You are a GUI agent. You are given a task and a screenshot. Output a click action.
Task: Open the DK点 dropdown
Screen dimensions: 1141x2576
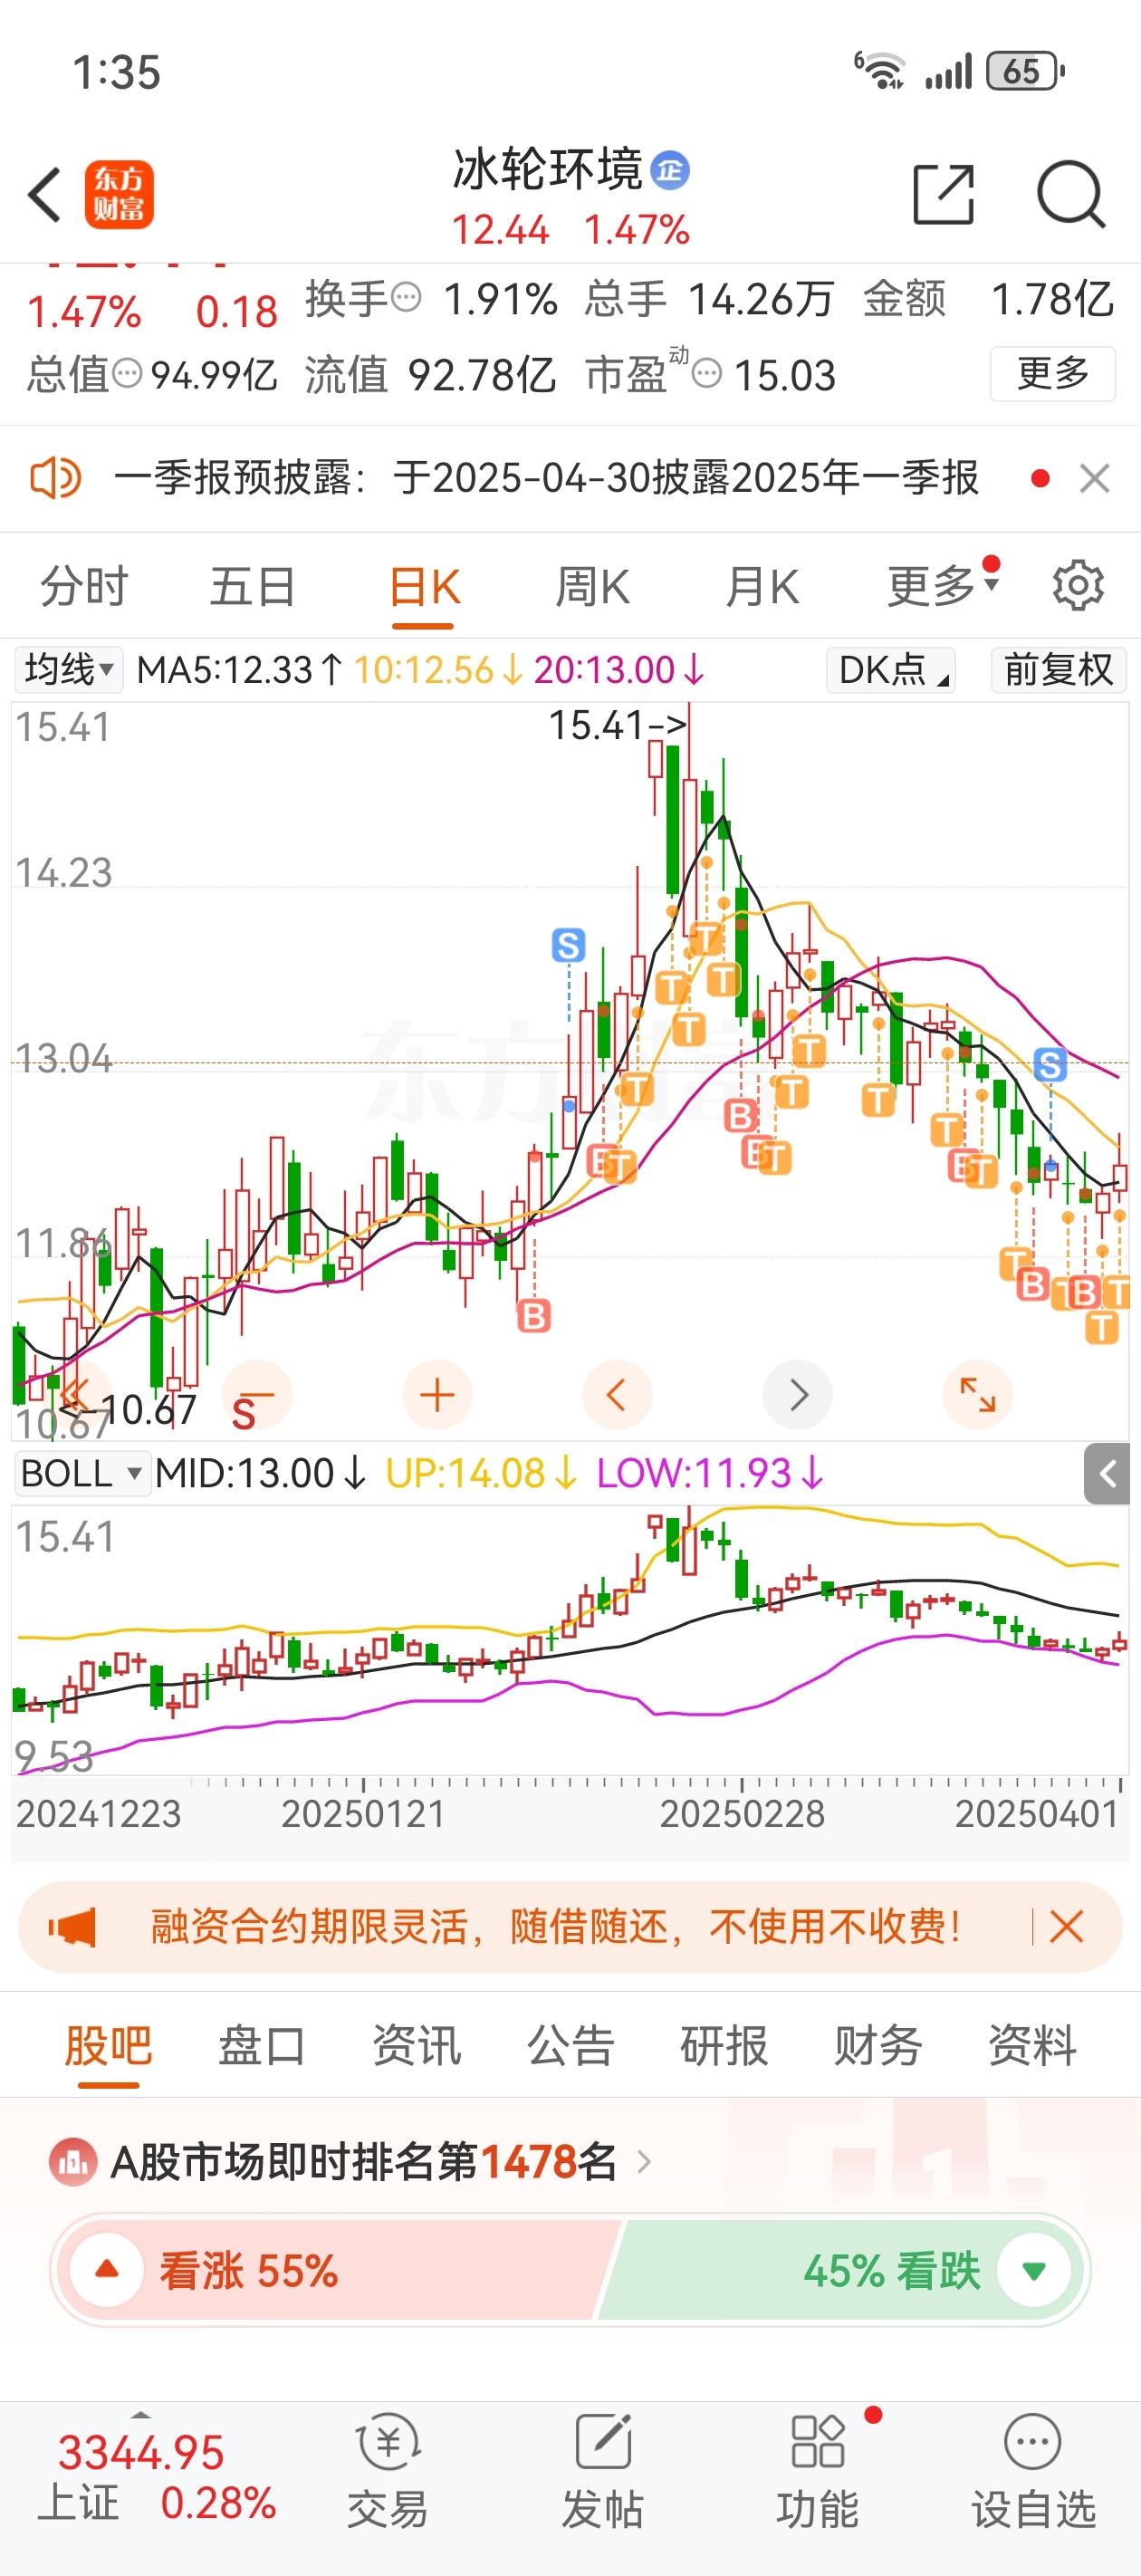890,669
